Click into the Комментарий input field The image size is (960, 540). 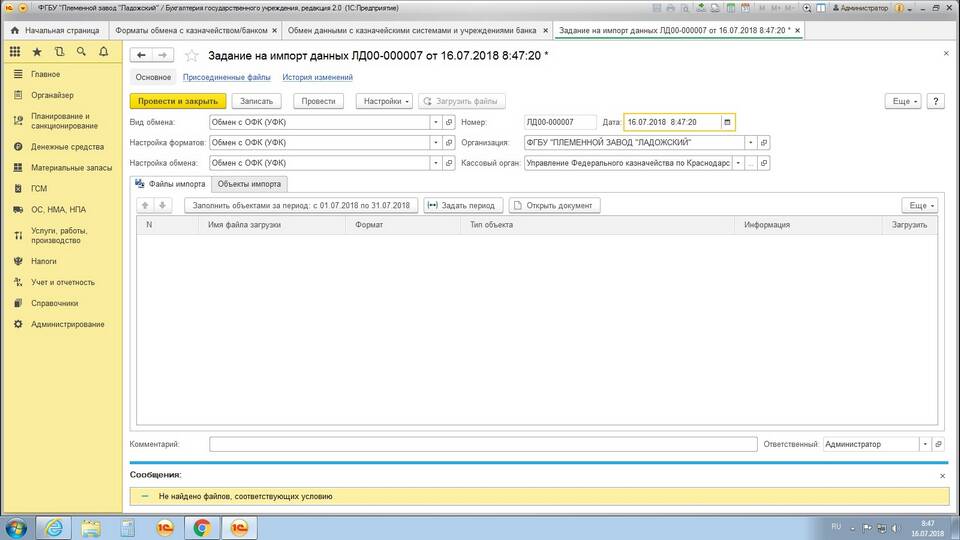point(483,444)
